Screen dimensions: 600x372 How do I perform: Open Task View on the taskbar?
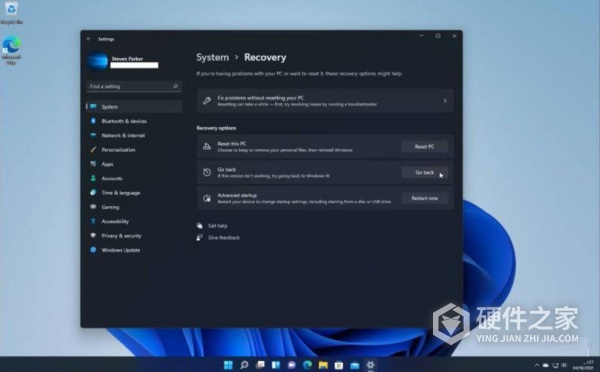(x=260, y=365)
